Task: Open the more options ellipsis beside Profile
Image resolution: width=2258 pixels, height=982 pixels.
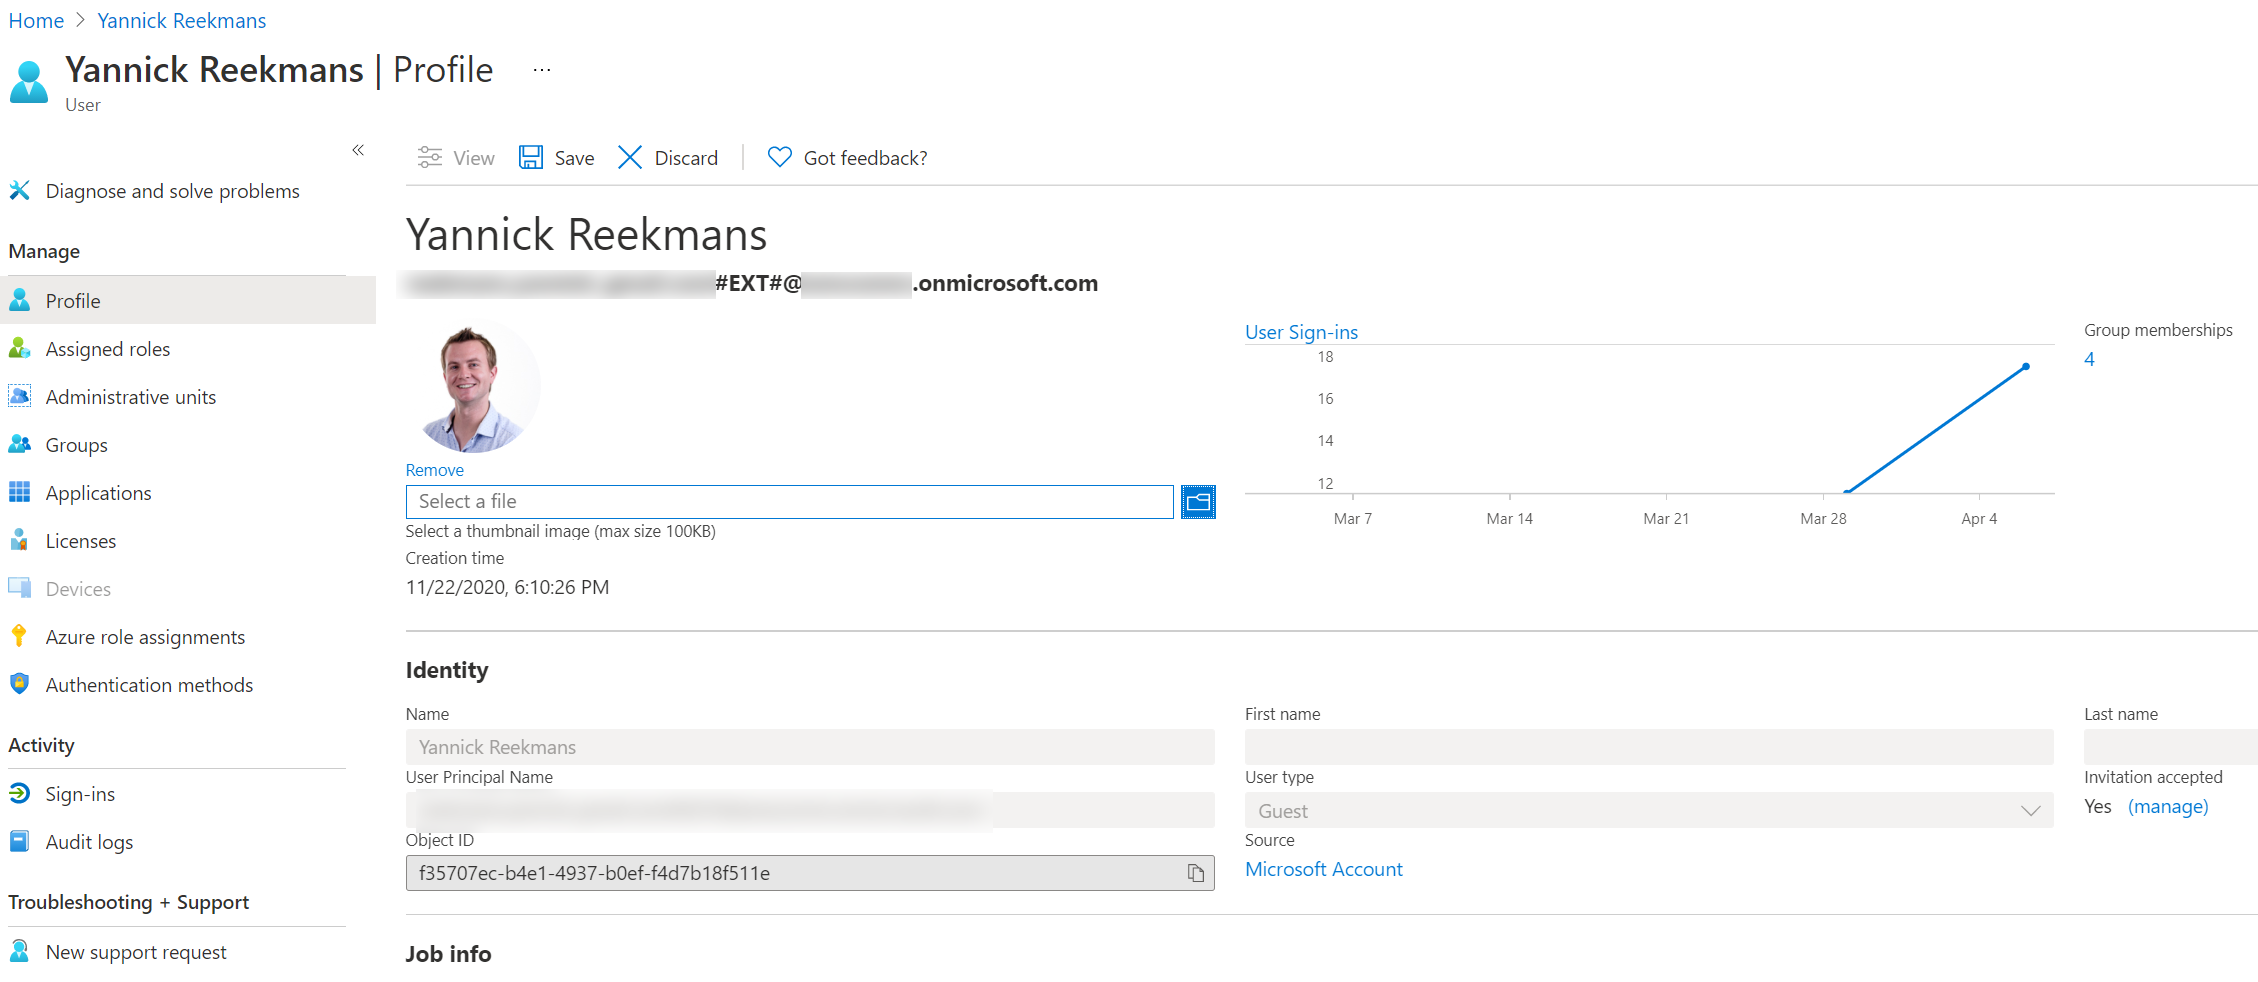Action: point(542,70)
